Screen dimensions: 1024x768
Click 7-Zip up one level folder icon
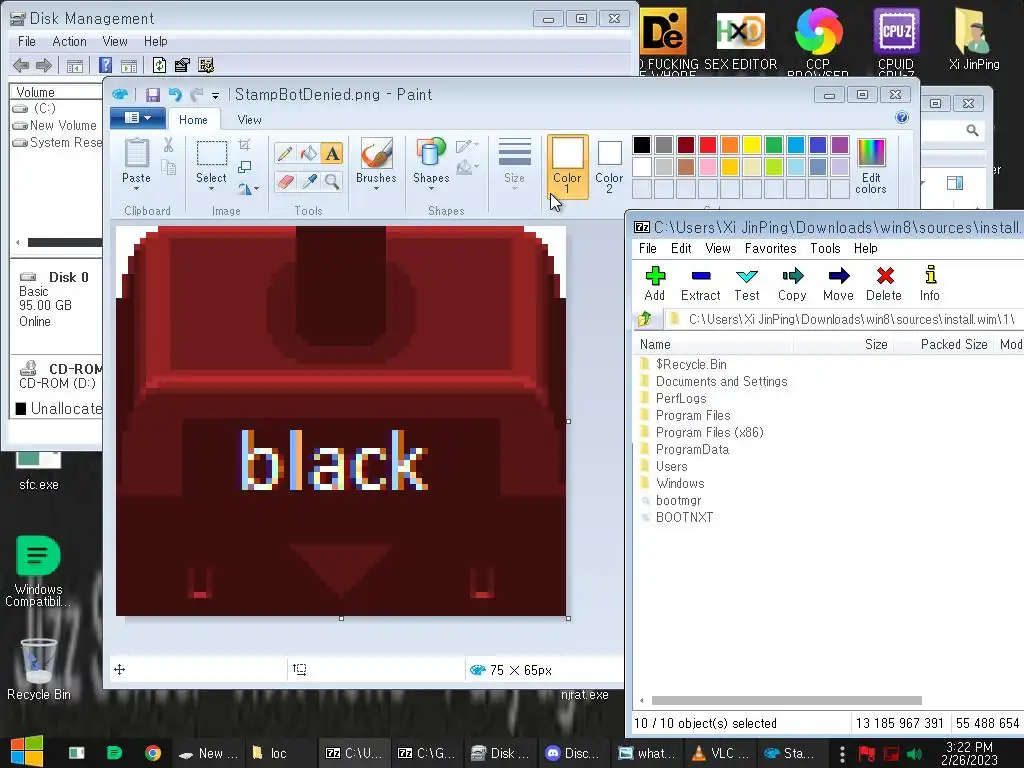point(645,319)
